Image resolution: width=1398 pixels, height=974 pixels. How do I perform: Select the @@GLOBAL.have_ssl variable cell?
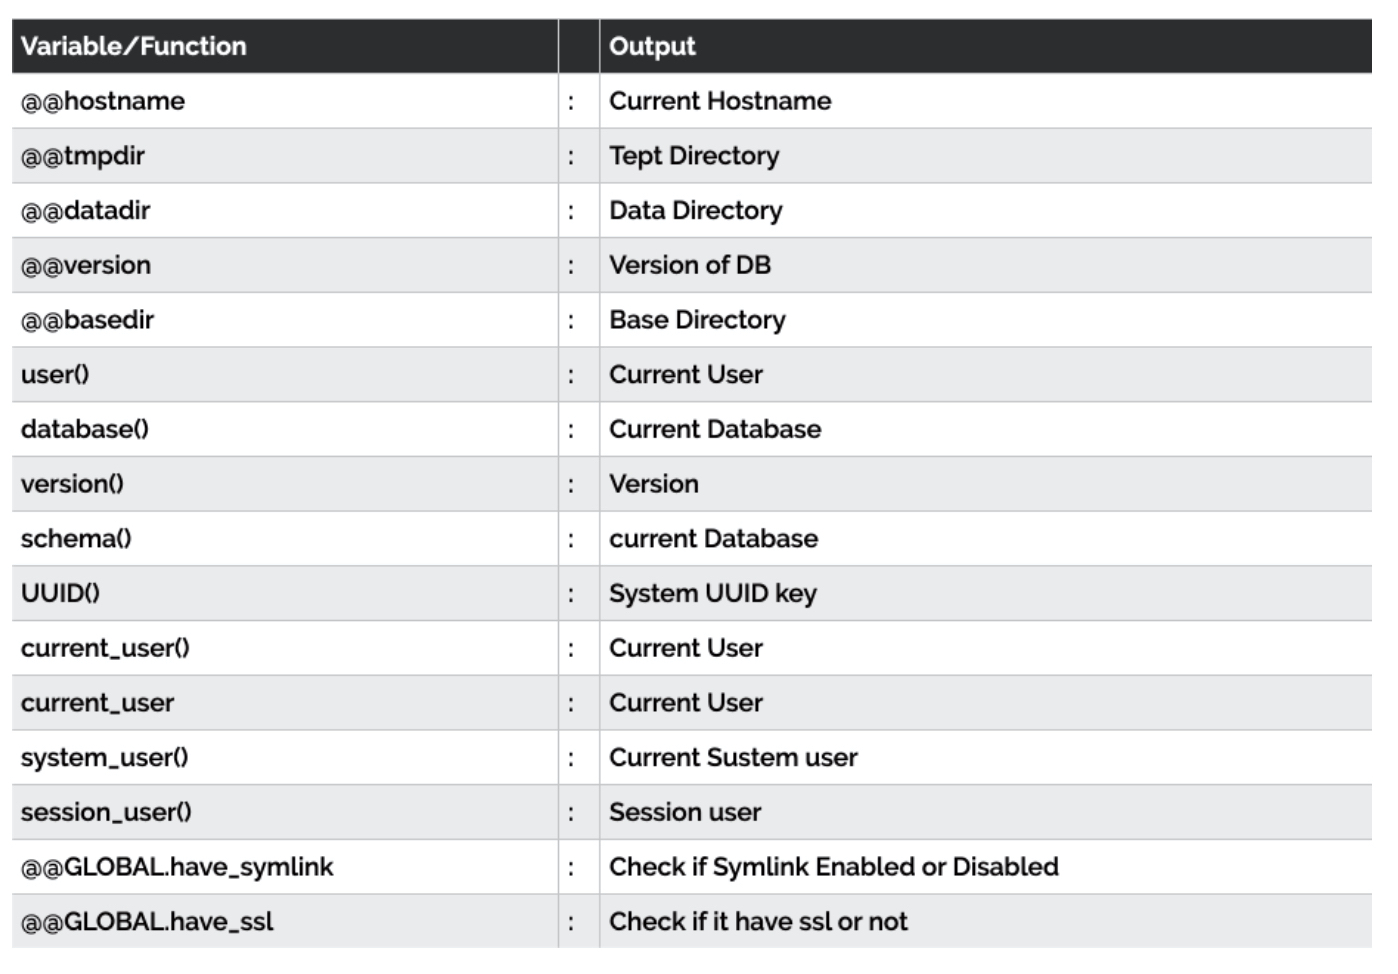pyautogui.click(x=285, y=921)
